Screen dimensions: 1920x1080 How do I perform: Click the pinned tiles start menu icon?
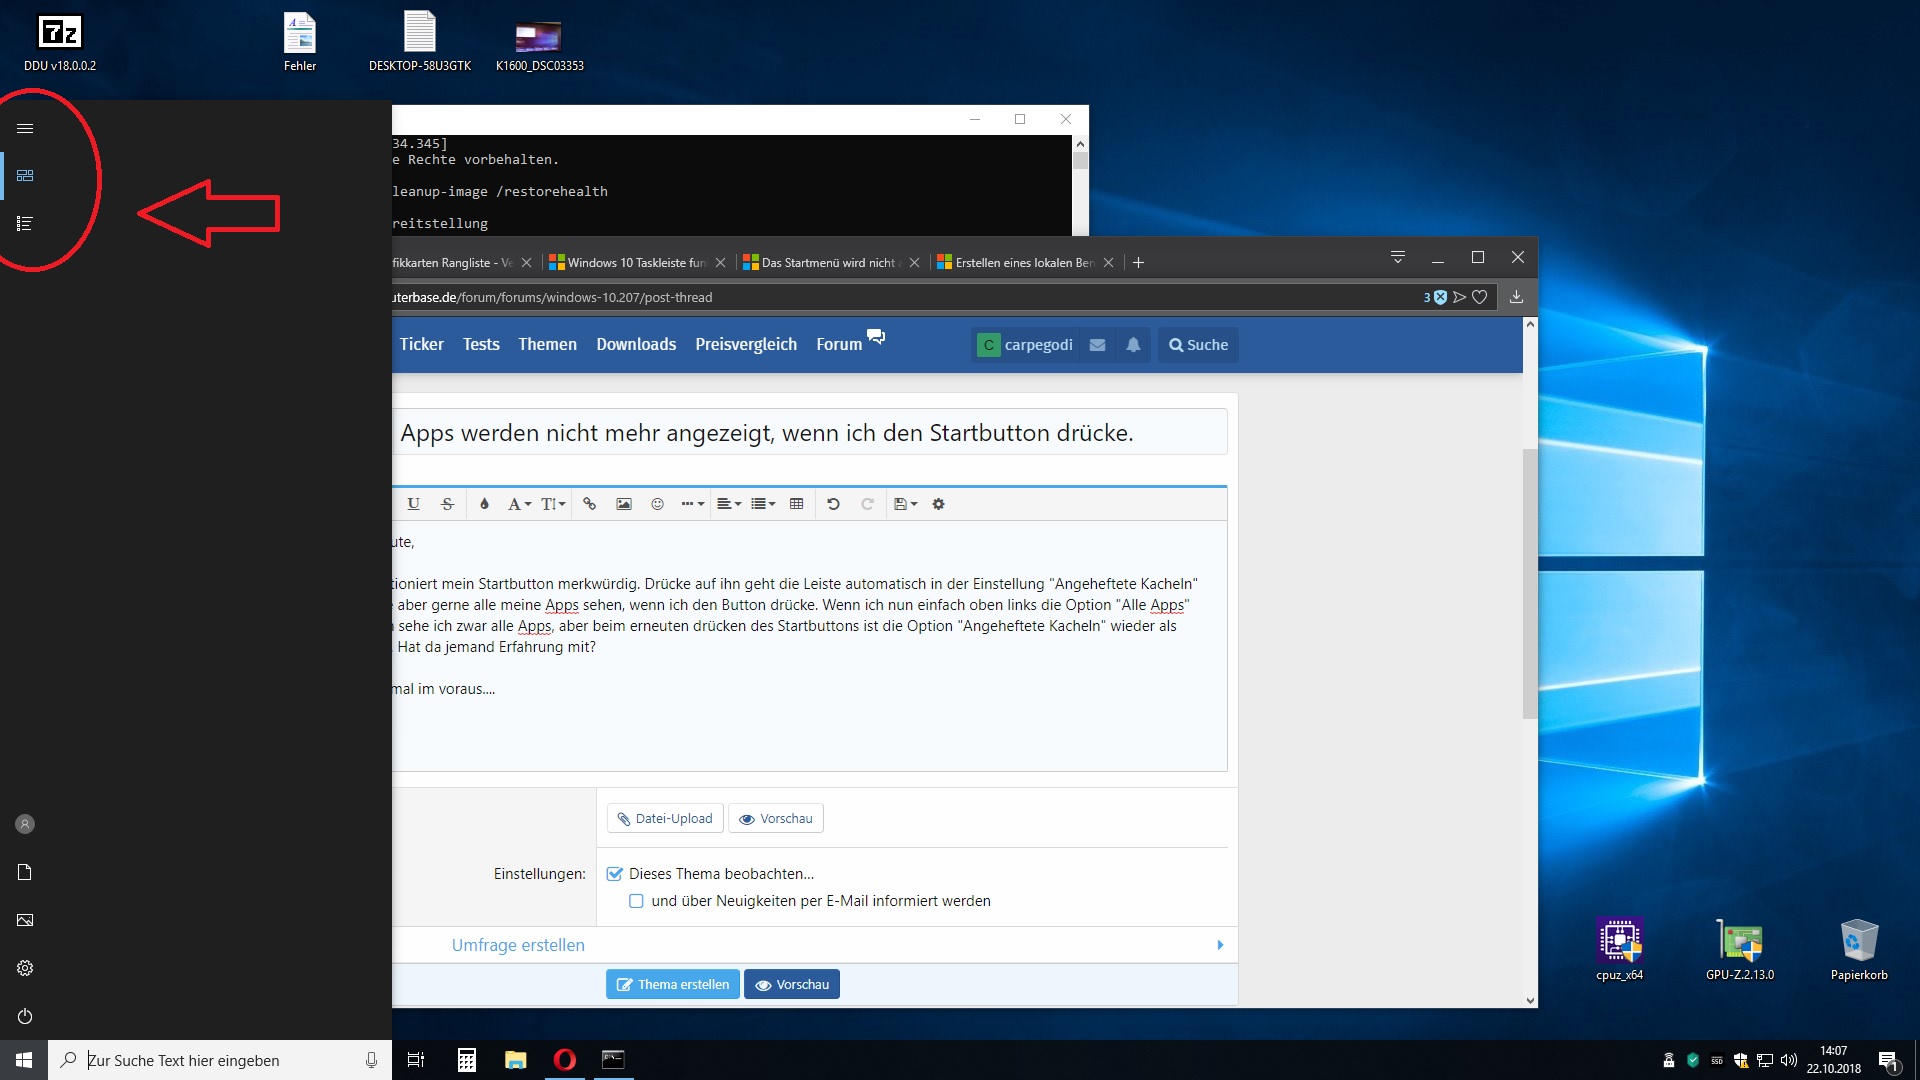(25, 176)
